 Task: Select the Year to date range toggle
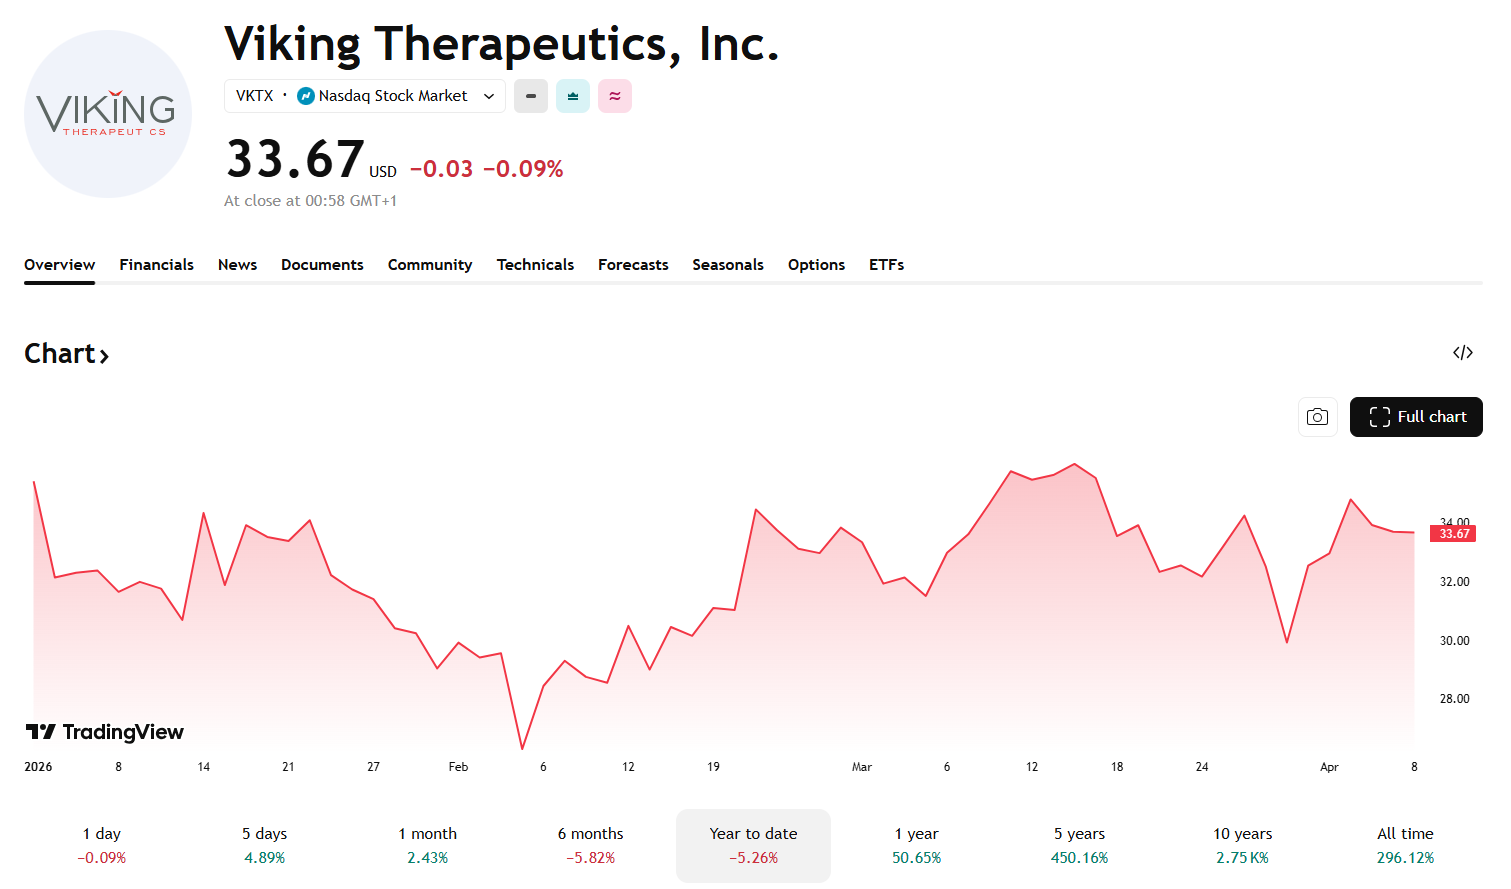[x=753, y=845]
